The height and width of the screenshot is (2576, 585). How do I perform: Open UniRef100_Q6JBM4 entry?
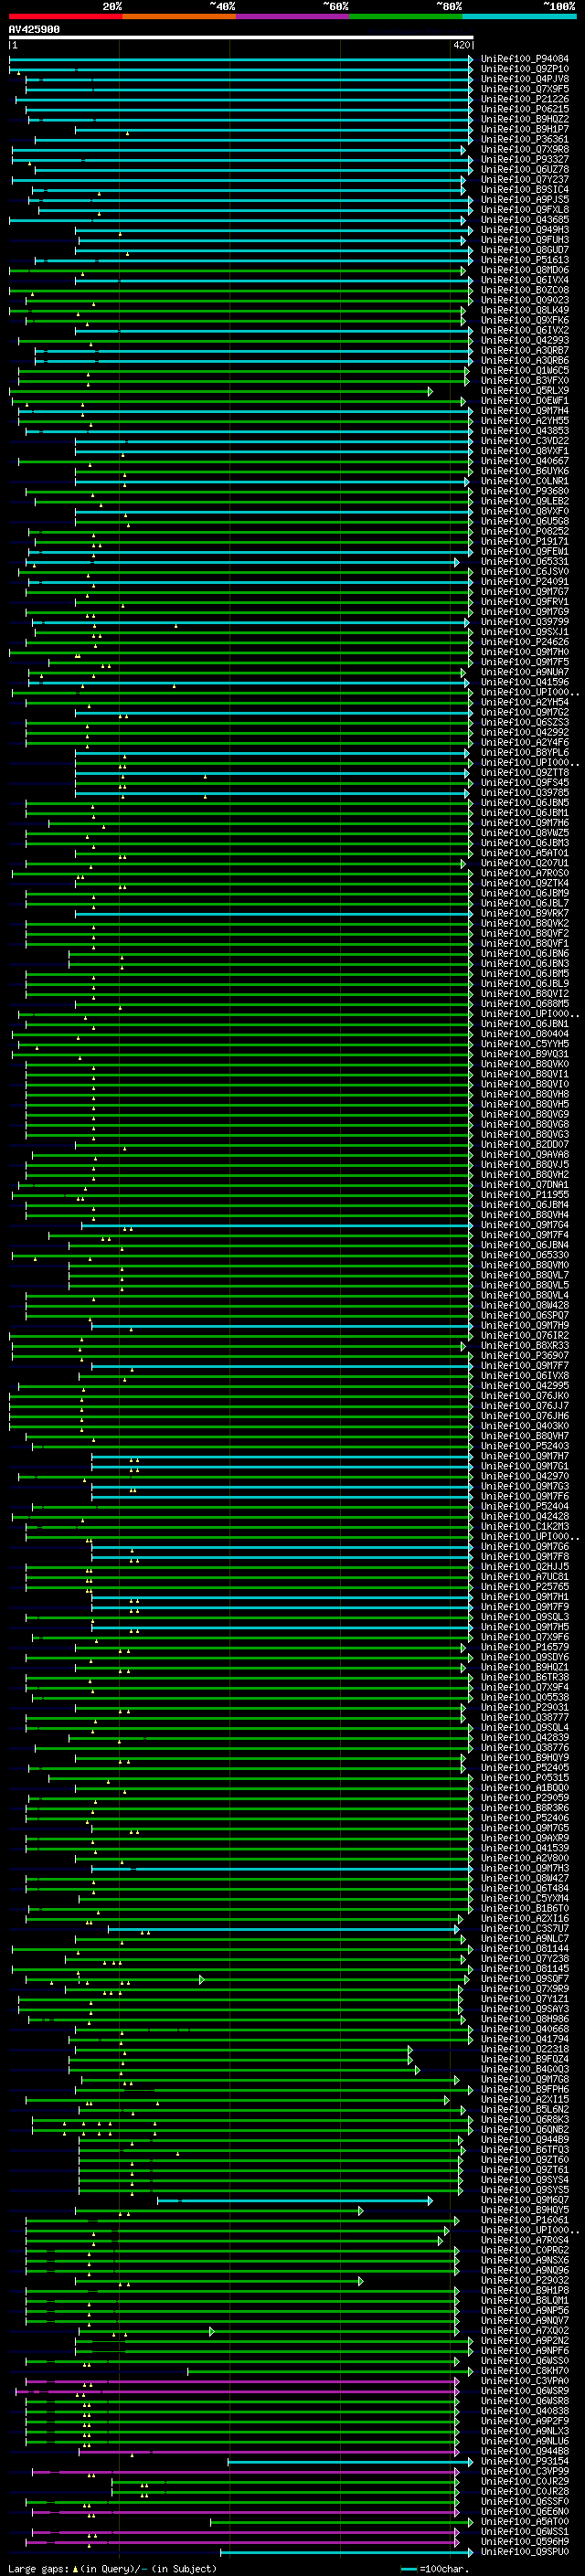(524, 1205)
